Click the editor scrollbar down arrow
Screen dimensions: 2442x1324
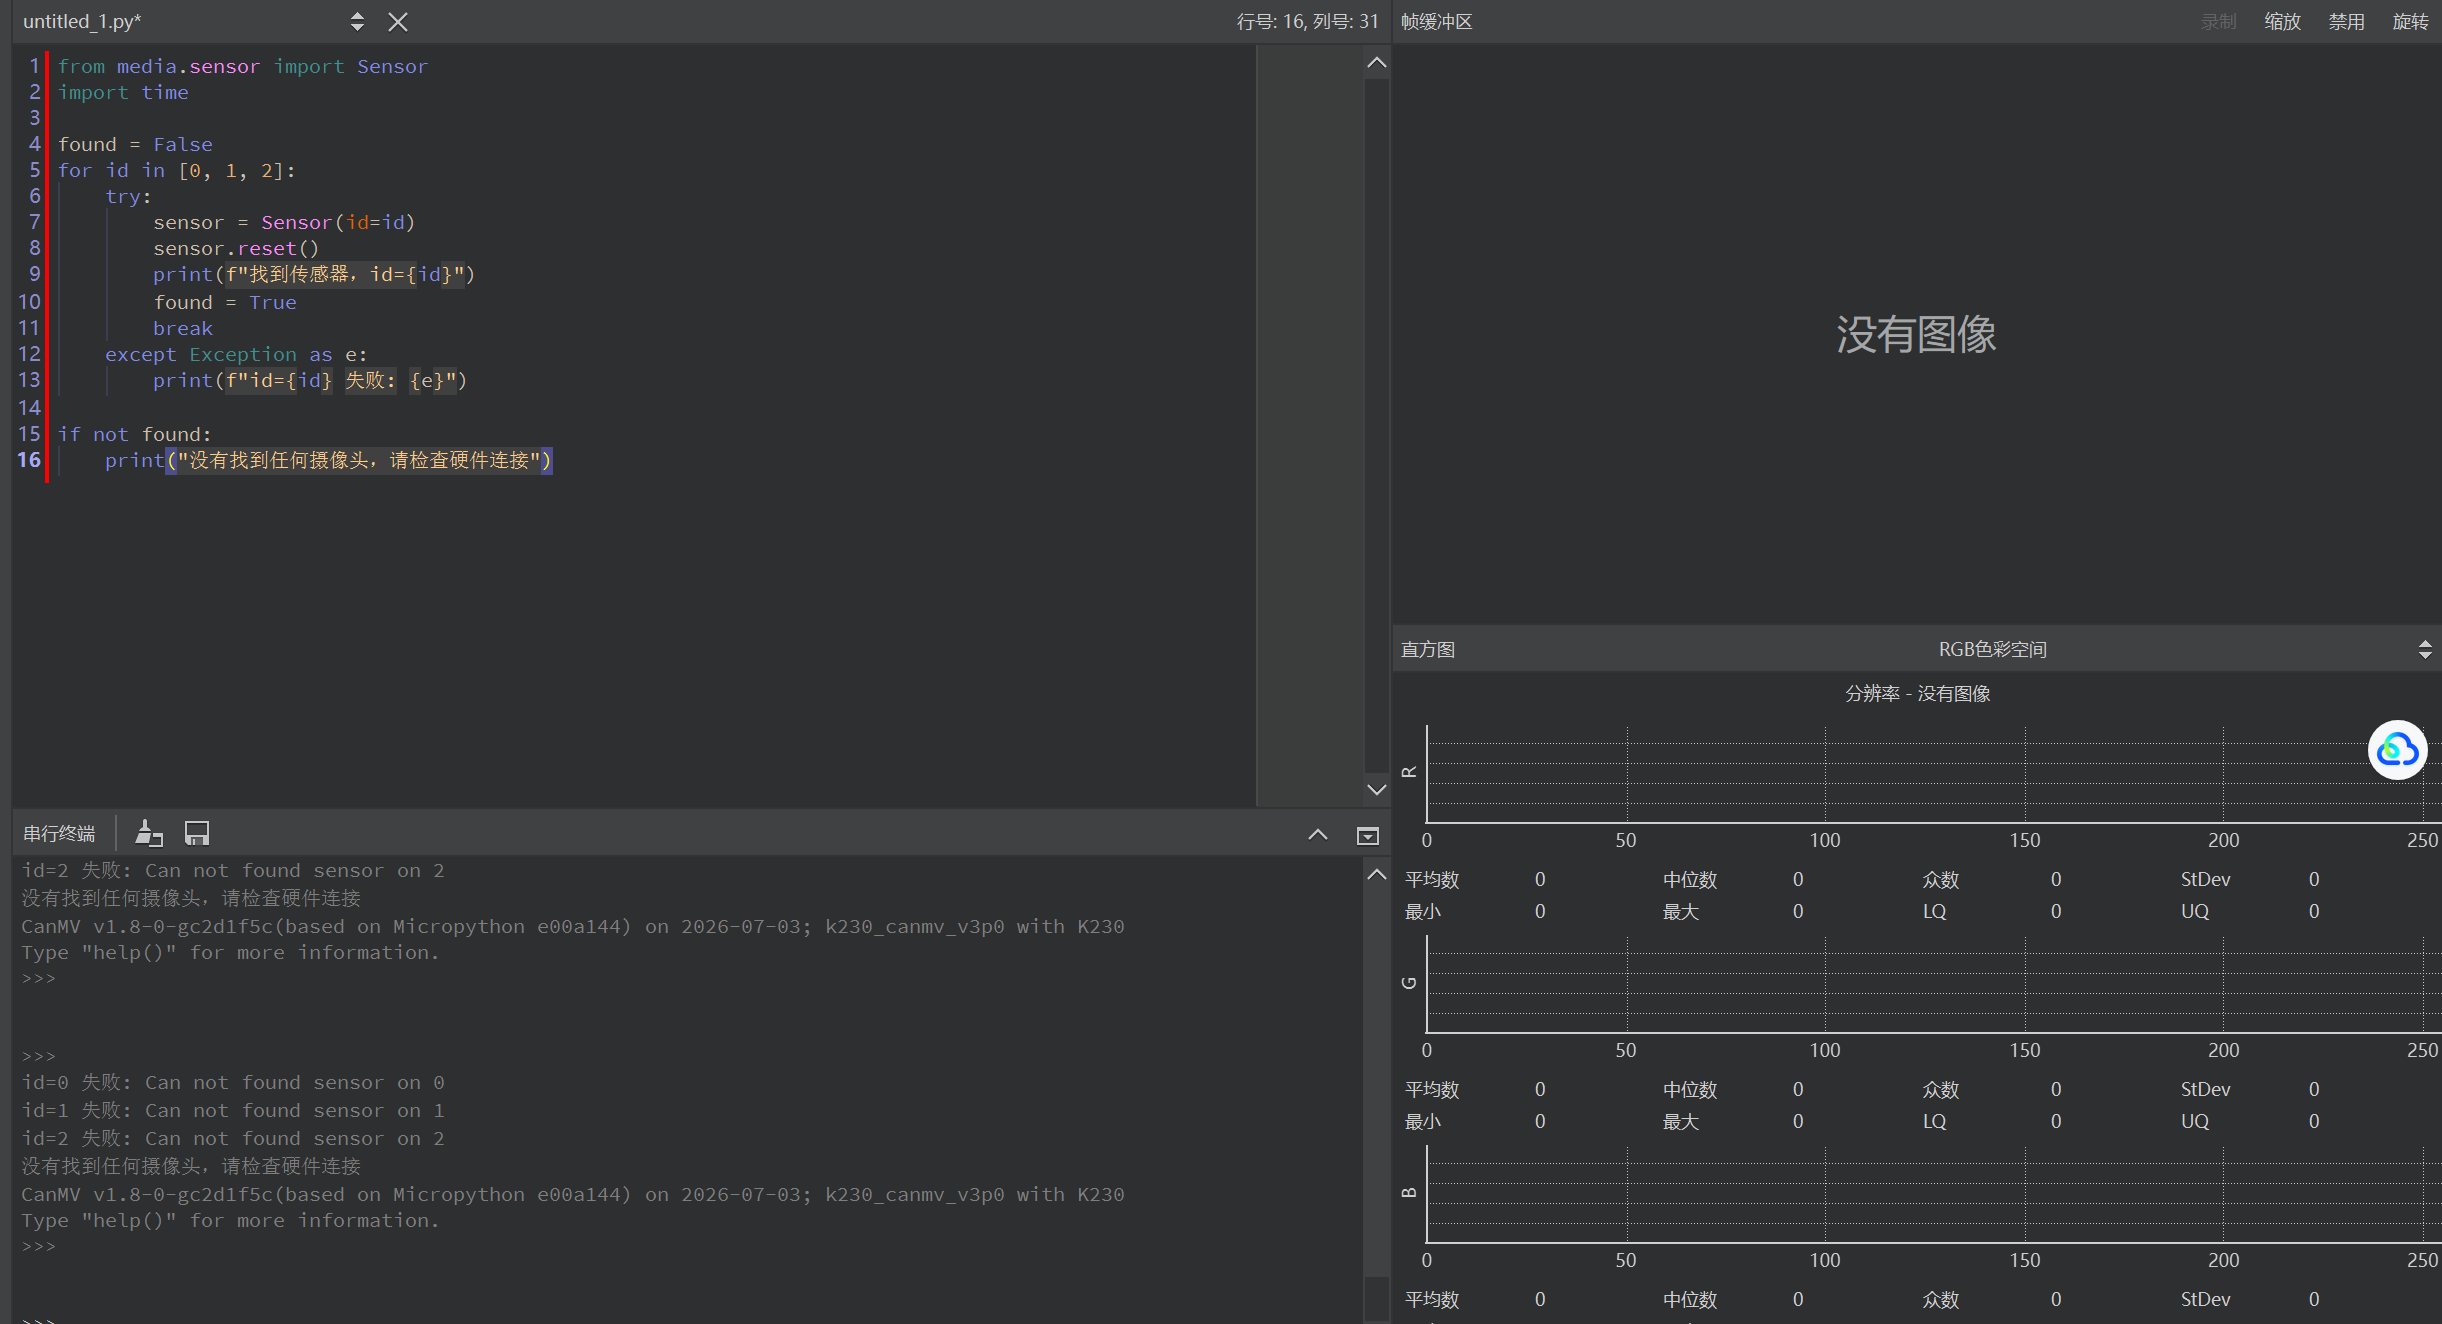point(1377,790)
